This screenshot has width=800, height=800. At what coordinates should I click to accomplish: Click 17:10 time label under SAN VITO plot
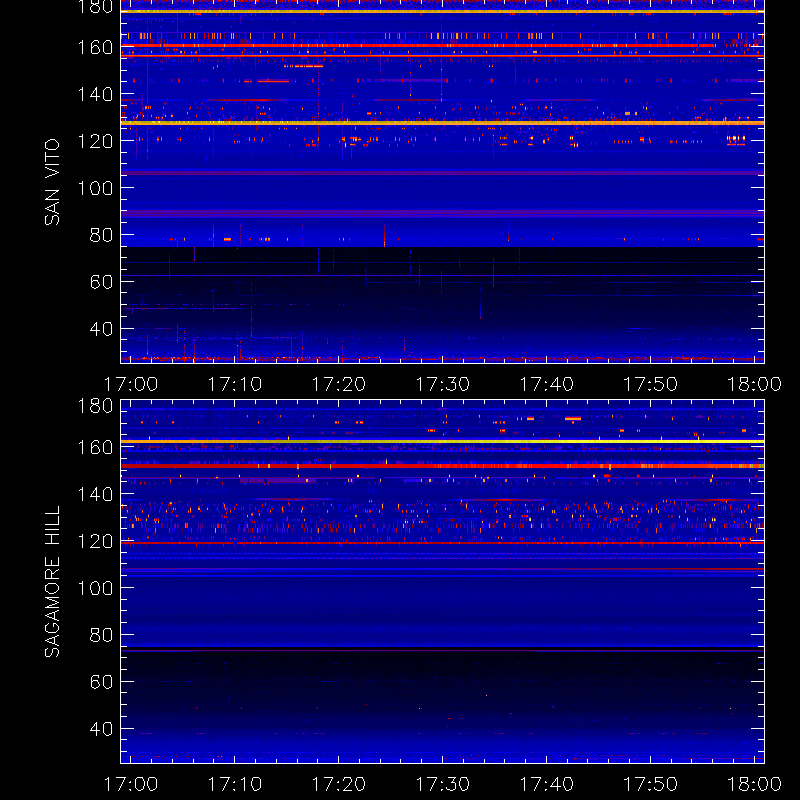235,384
